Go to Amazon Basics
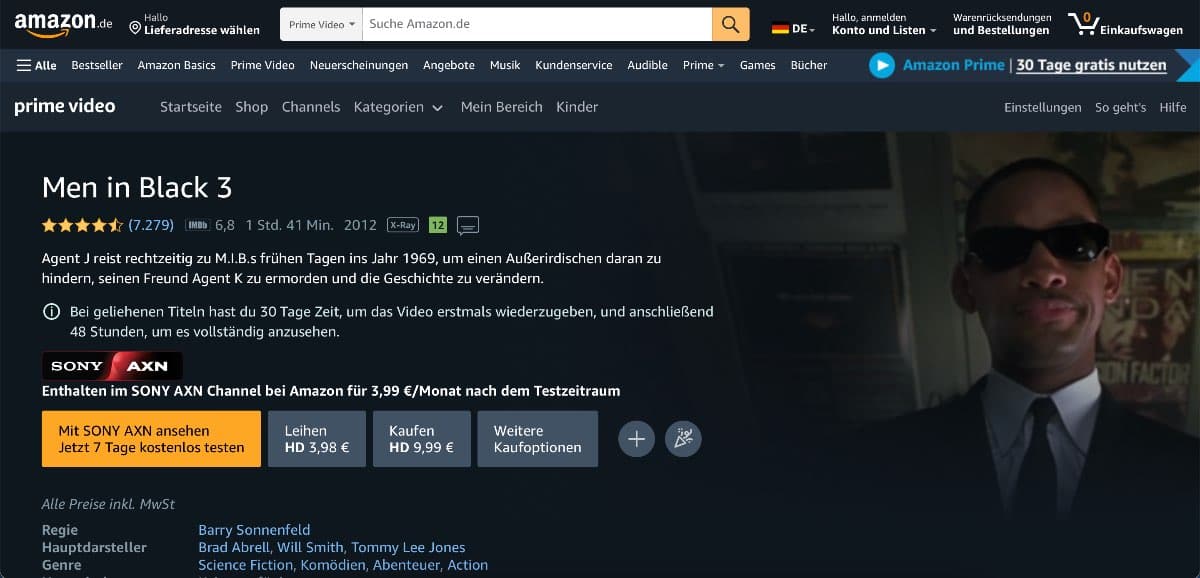This screenshot has width=1200, height=578. (177, 65)
